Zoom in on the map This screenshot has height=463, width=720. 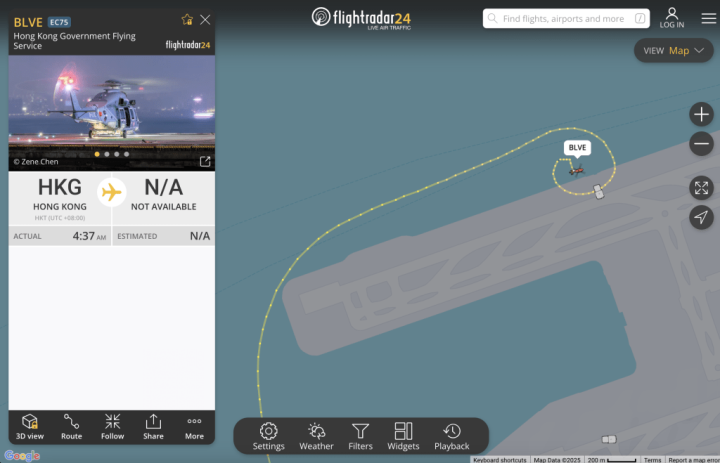point(701,114)
